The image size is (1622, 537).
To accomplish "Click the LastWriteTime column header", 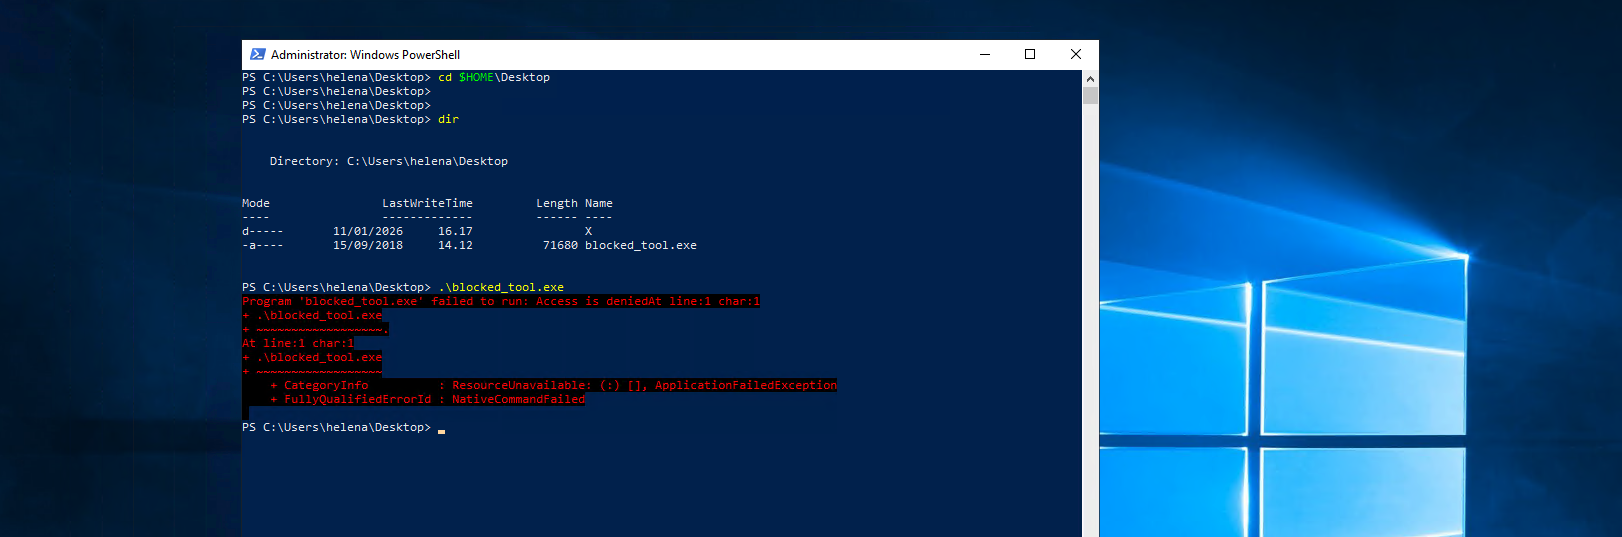I will pyautogui.click(x=427, y=203).
